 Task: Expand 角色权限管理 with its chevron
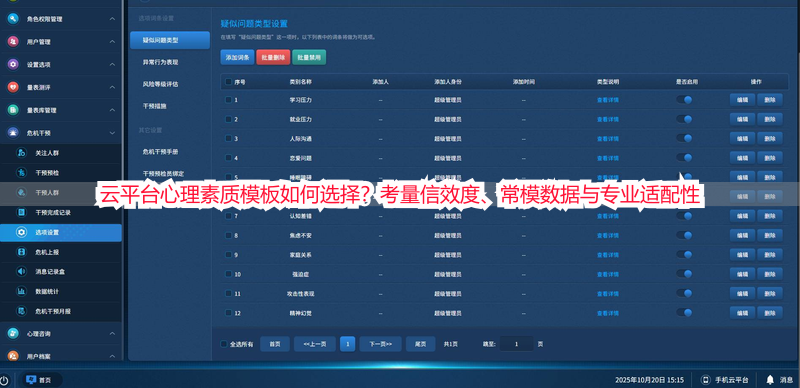click(112, 19)
